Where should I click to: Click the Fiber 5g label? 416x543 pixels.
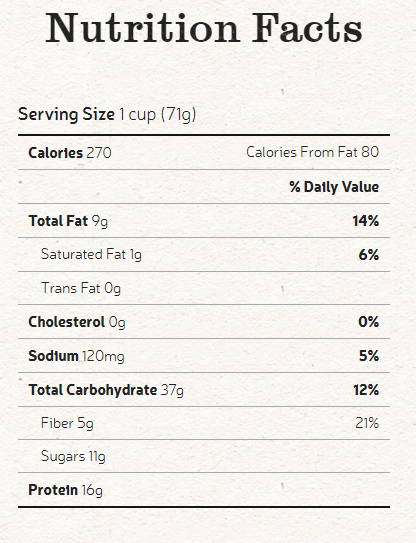click(x=67, y=423)
